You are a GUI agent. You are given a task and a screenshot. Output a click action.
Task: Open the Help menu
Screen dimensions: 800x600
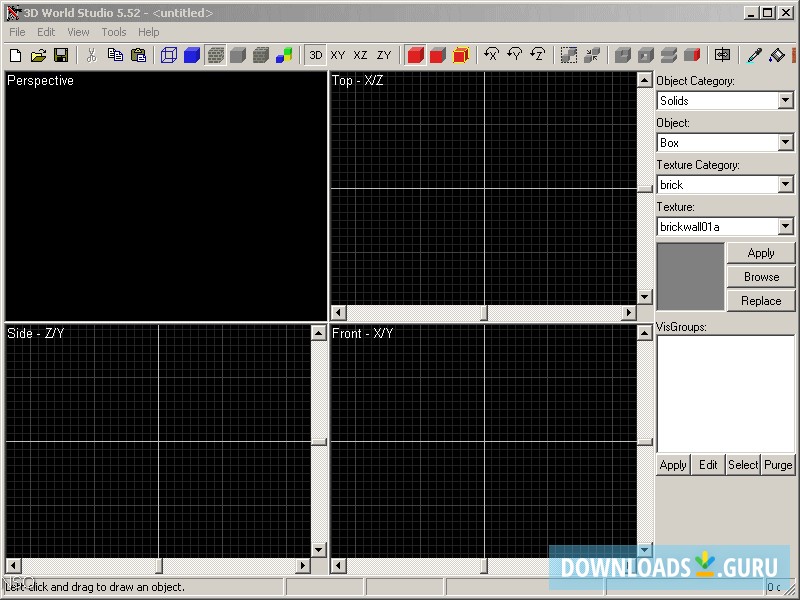148,32
